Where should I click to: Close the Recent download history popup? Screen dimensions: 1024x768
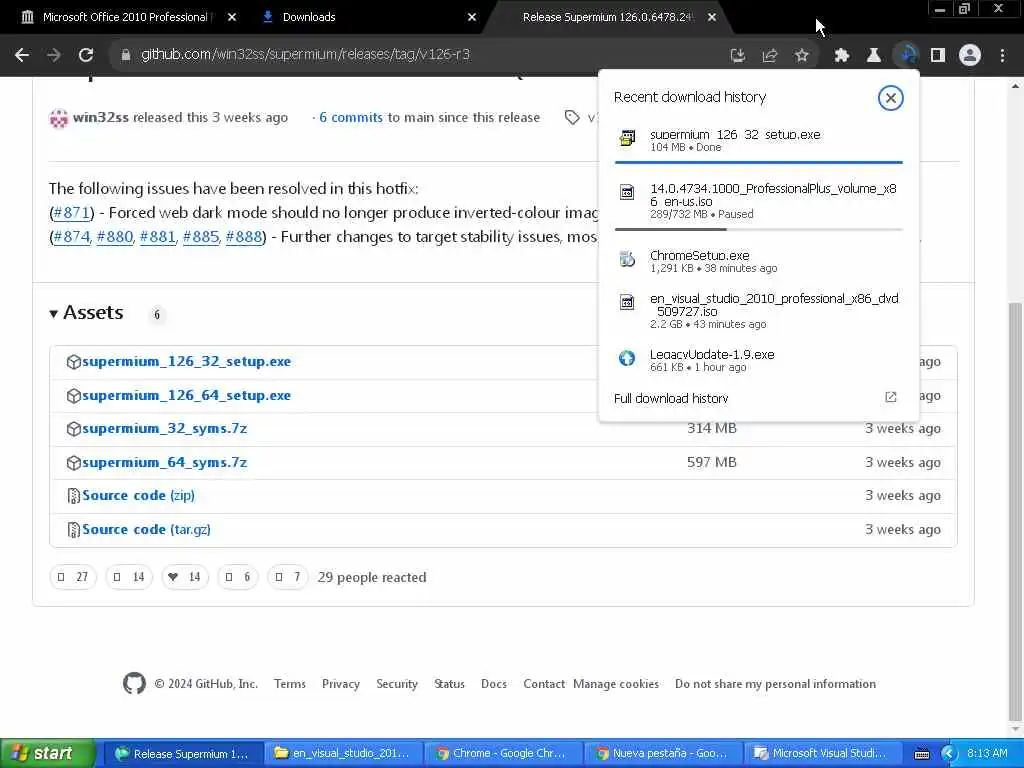point(890,98)
